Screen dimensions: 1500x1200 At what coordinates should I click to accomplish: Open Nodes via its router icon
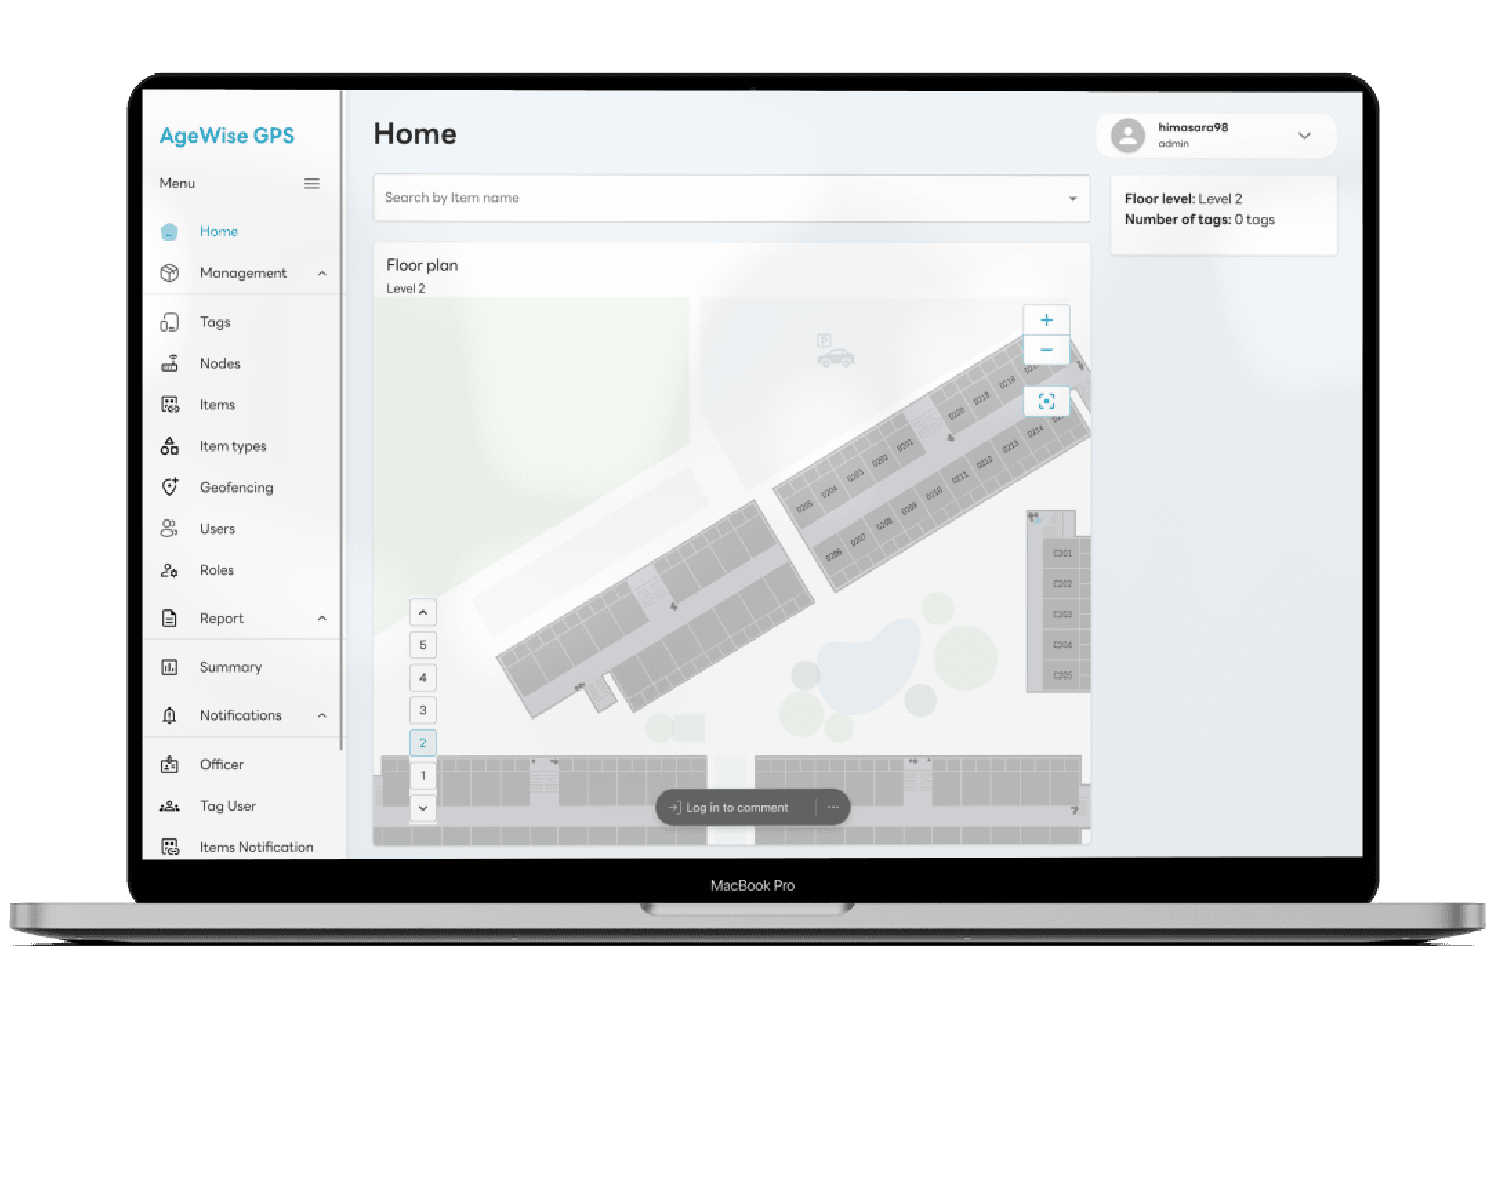[170, 364]
